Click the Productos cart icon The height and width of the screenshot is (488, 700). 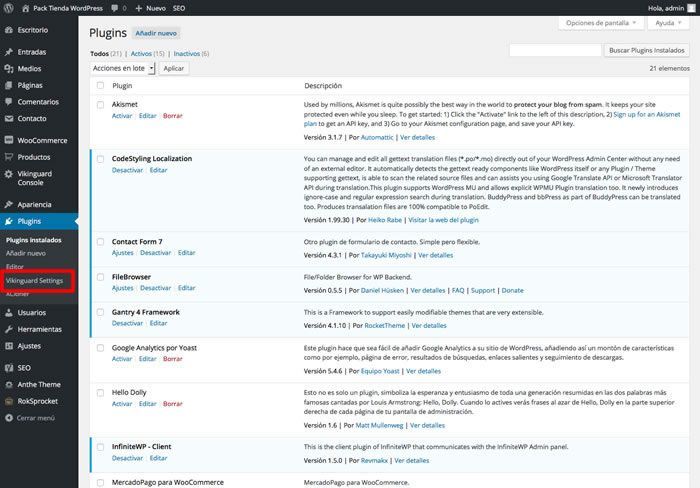point(8,157)
